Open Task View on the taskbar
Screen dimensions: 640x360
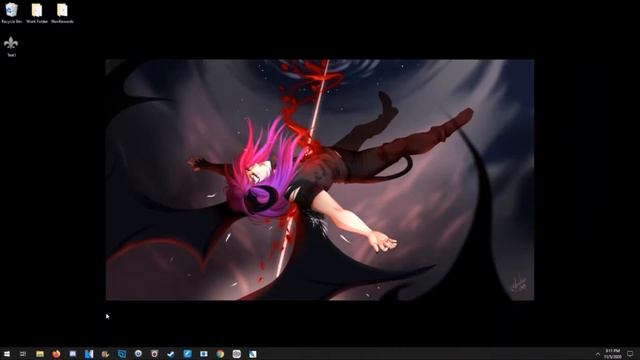(23, 354)
